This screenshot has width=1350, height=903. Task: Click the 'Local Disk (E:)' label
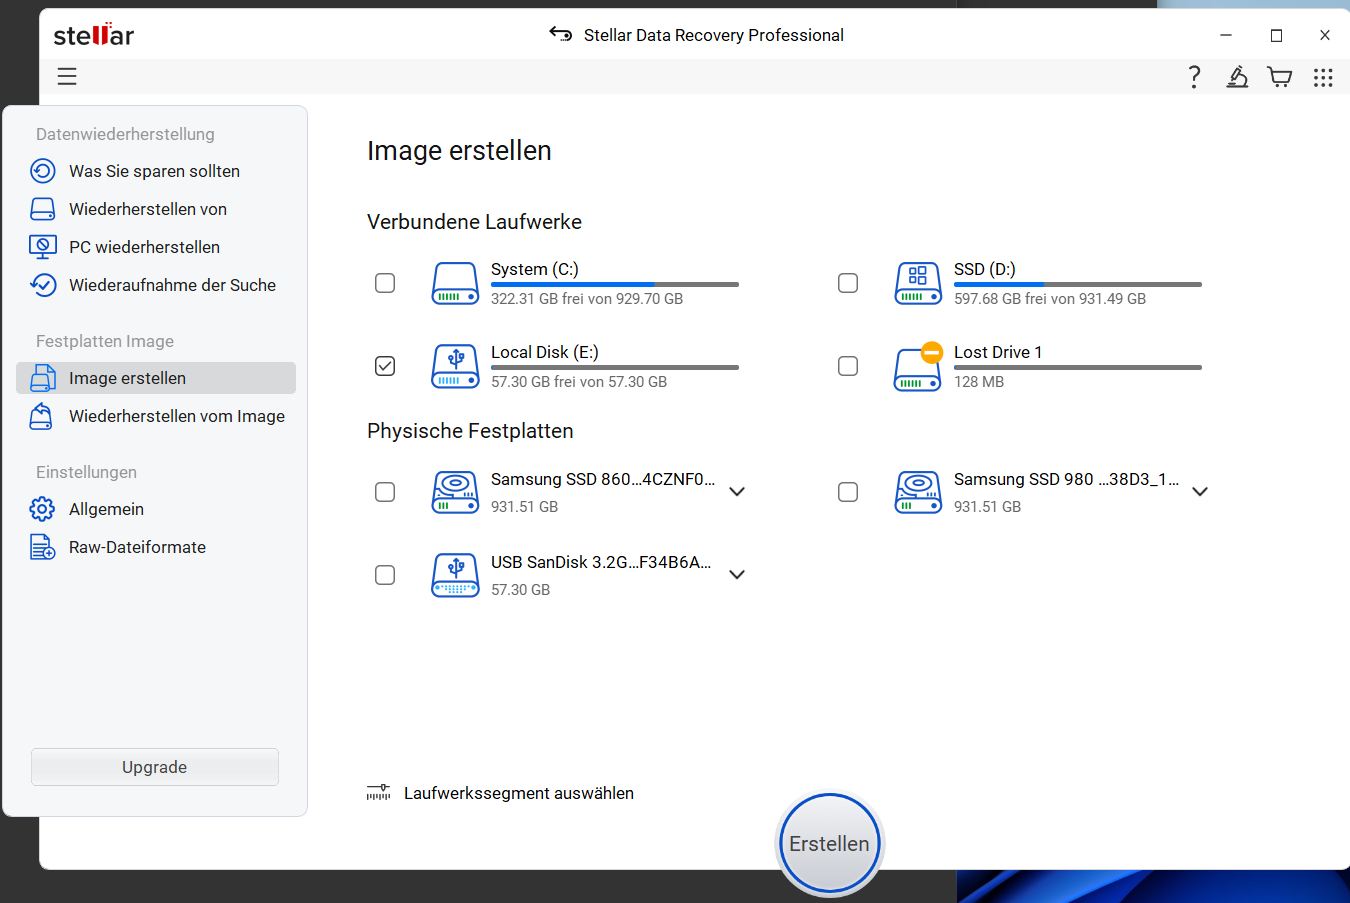tap(545, 352)
